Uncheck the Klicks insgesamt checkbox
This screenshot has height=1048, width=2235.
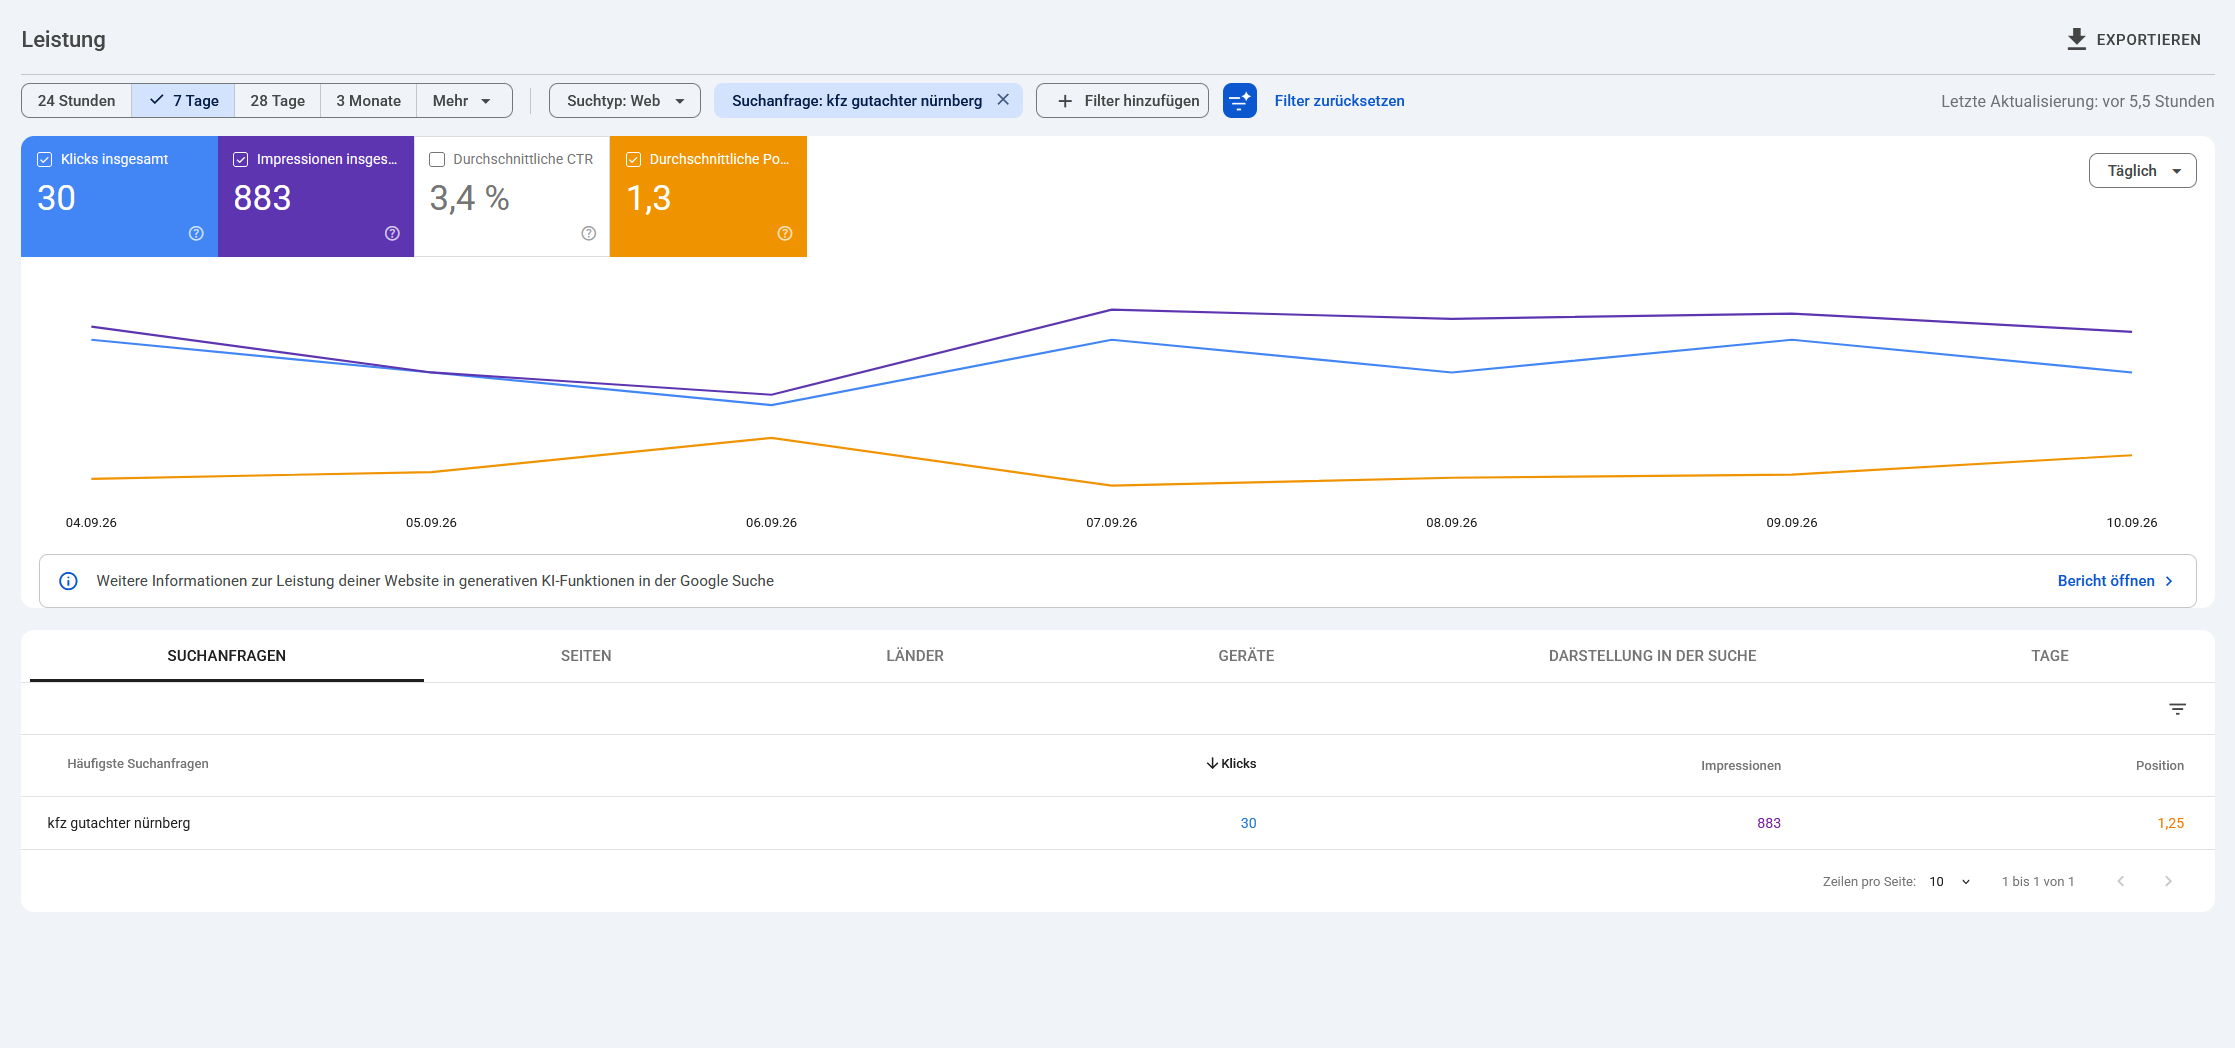click(45, 159)
